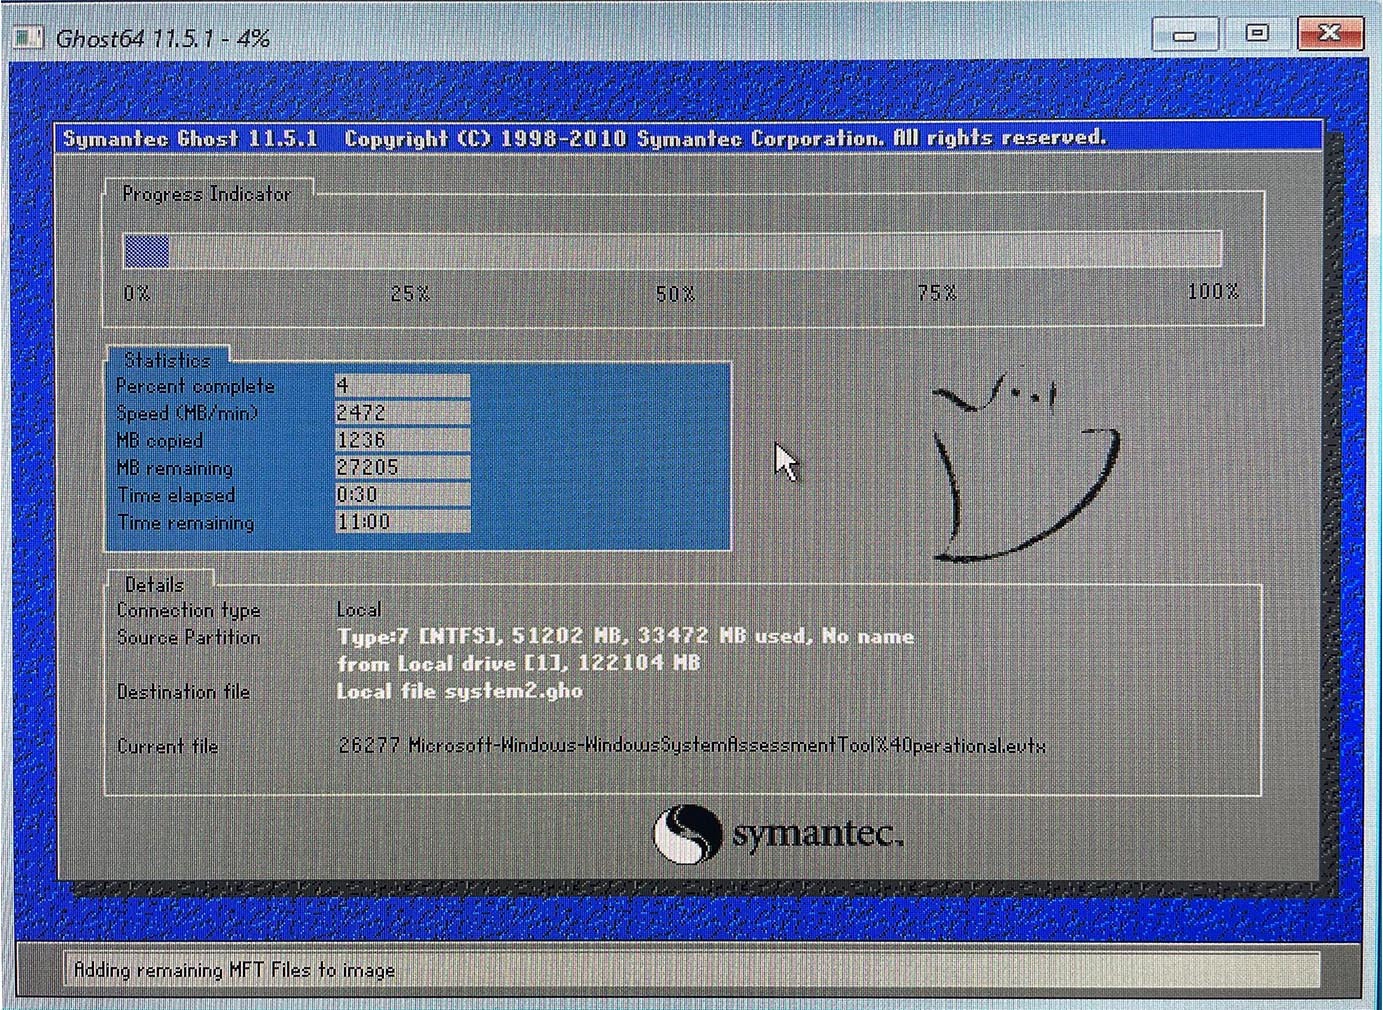Close the Ghost64 window
Screen dimensions: 1383x1010
point(1329,34)
